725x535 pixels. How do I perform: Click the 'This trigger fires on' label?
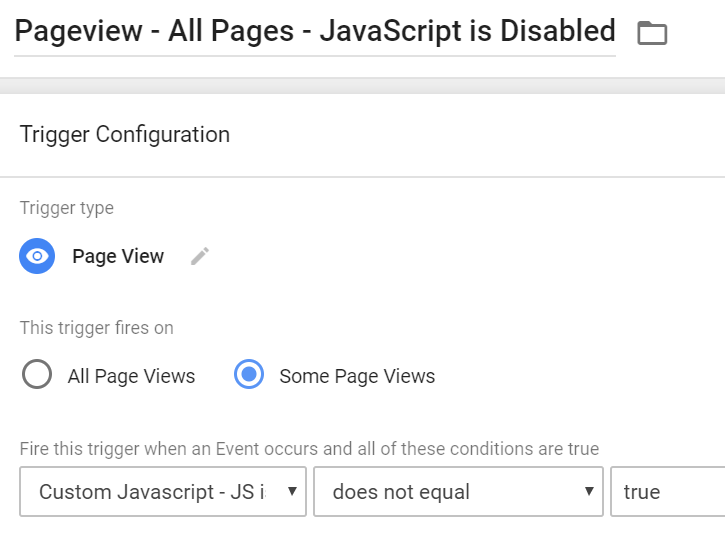96,327
